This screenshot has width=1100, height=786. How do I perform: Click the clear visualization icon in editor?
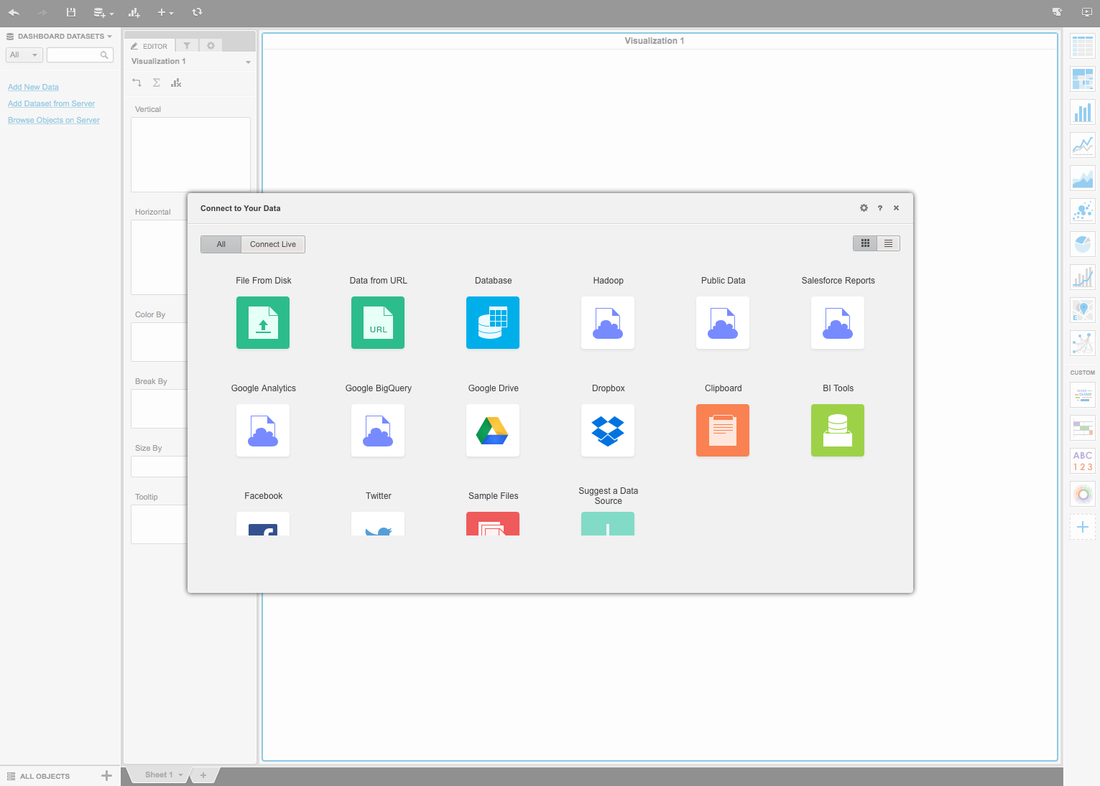pos(176,83)
